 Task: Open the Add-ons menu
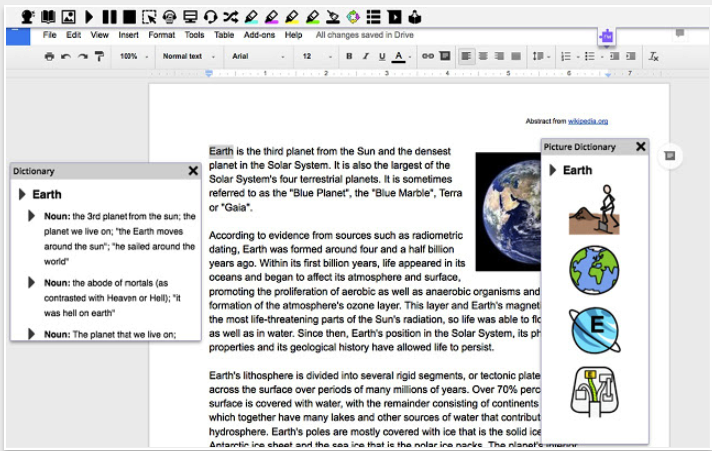pyautogui.click(x=259, y=35)
